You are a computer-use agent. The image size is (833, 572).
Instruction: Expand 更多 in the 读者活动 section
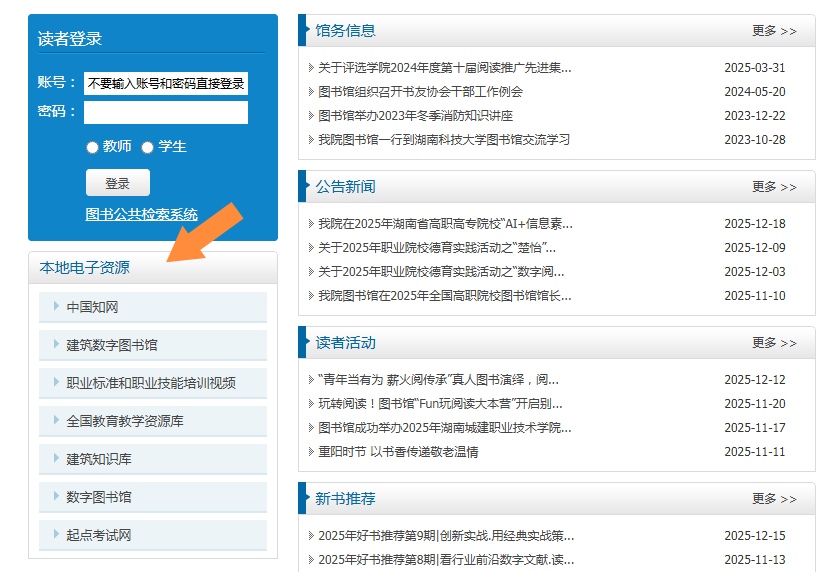tap(774, 343)
